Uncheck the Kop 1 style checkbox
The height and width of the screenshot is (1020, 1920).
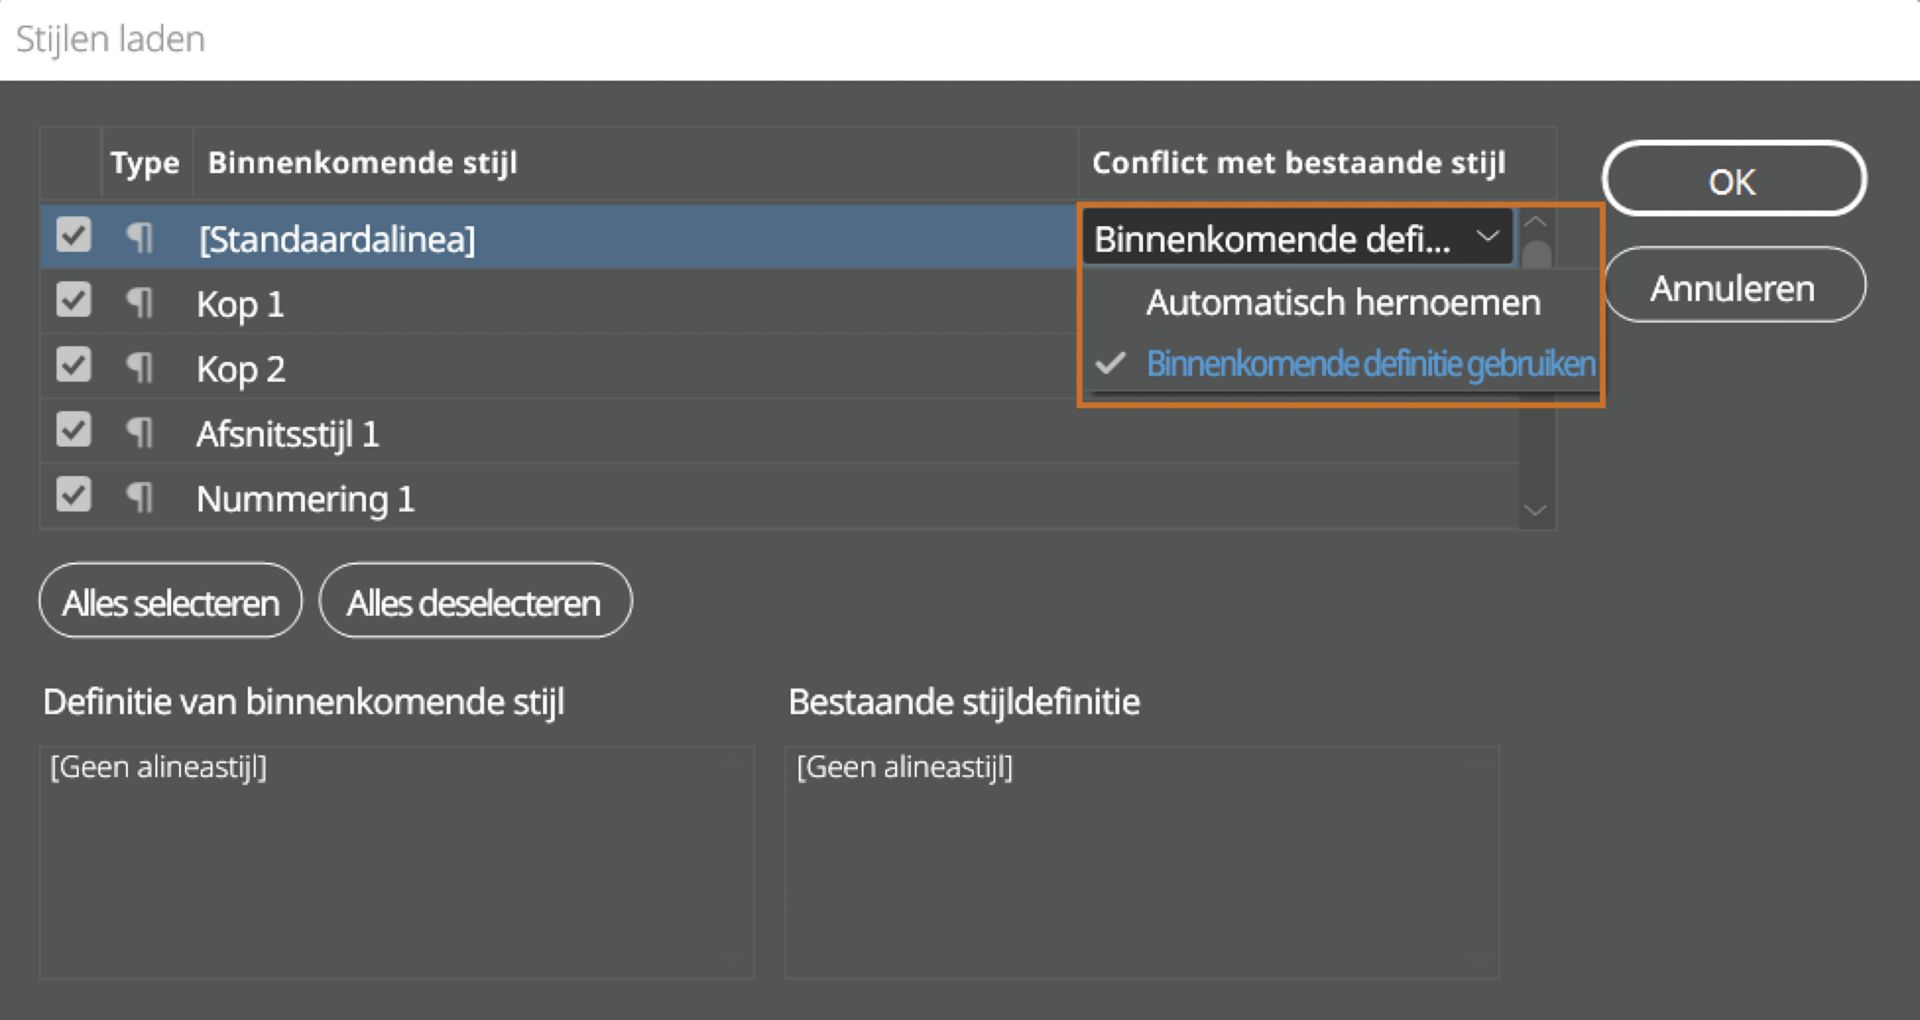[x=73, y=300]
